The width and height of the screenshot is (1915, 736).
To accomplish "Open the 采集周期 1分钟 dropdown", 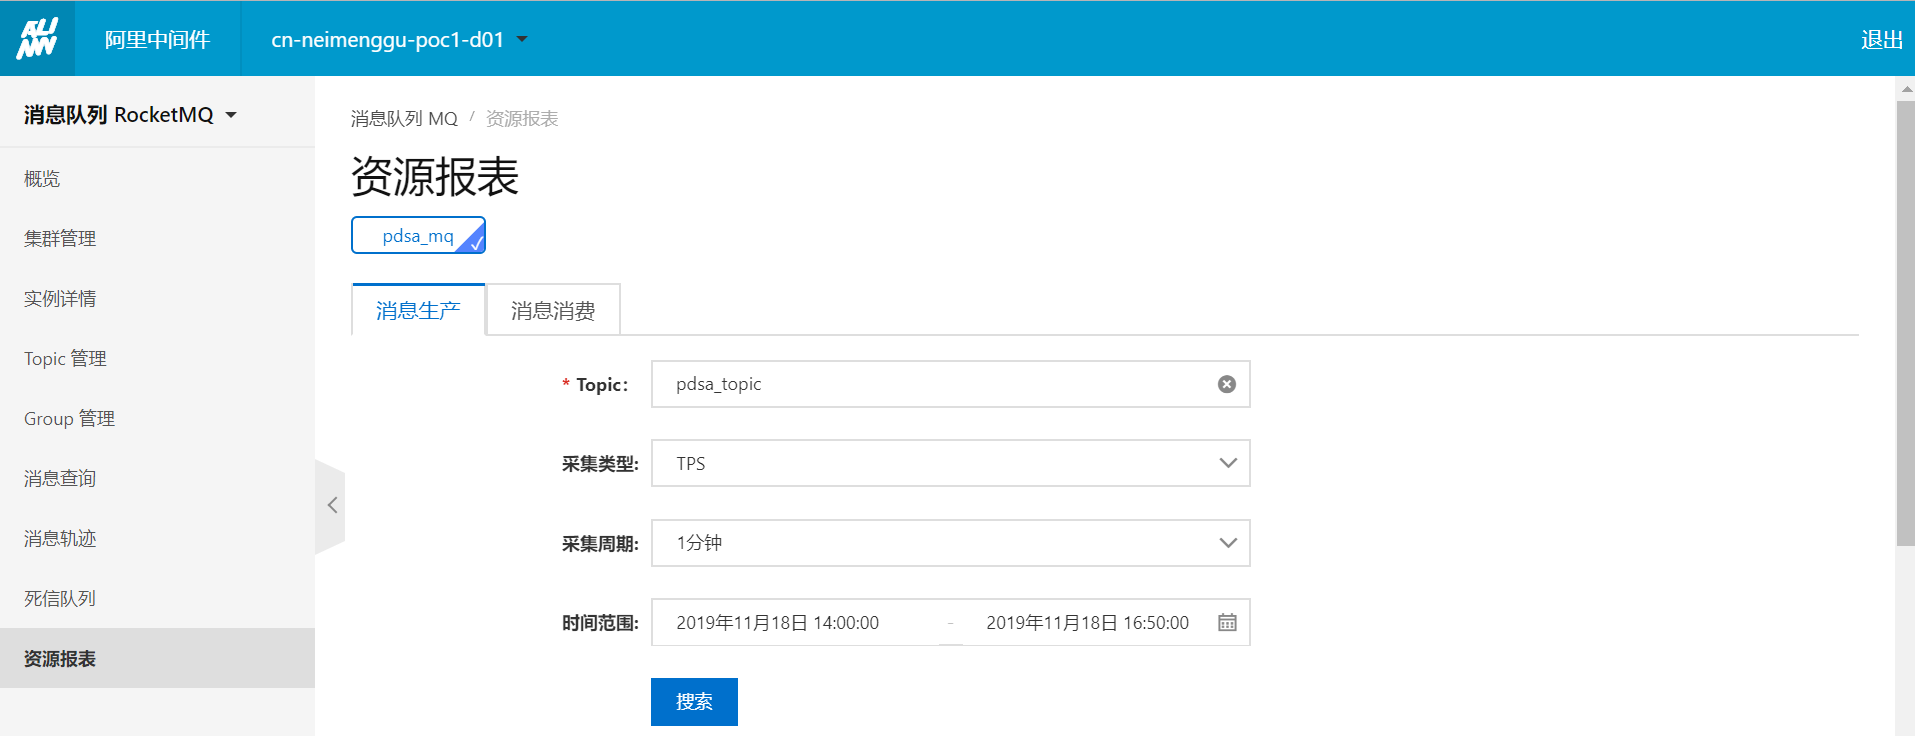I will (950, 543).
